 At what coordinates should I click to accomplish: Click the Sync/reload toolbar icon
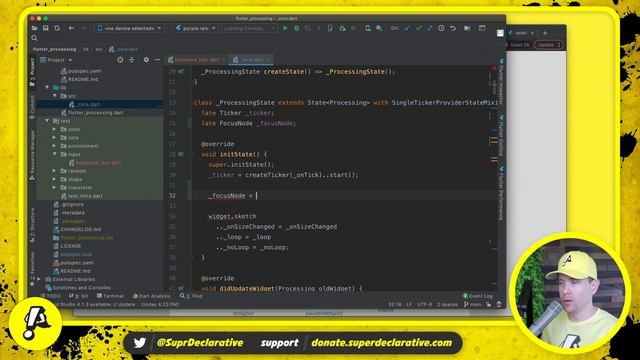(x=57, y=28)
